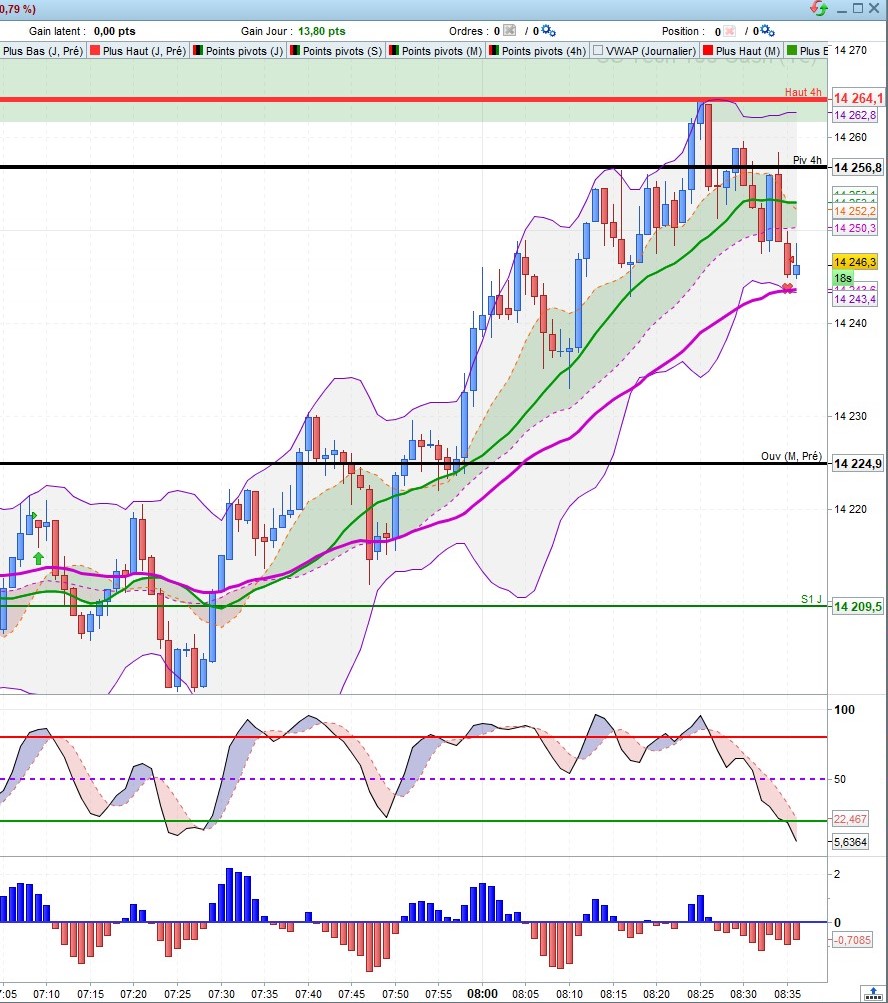Click the S1 J line label text
888x1003 pixels.
(811, 599)
